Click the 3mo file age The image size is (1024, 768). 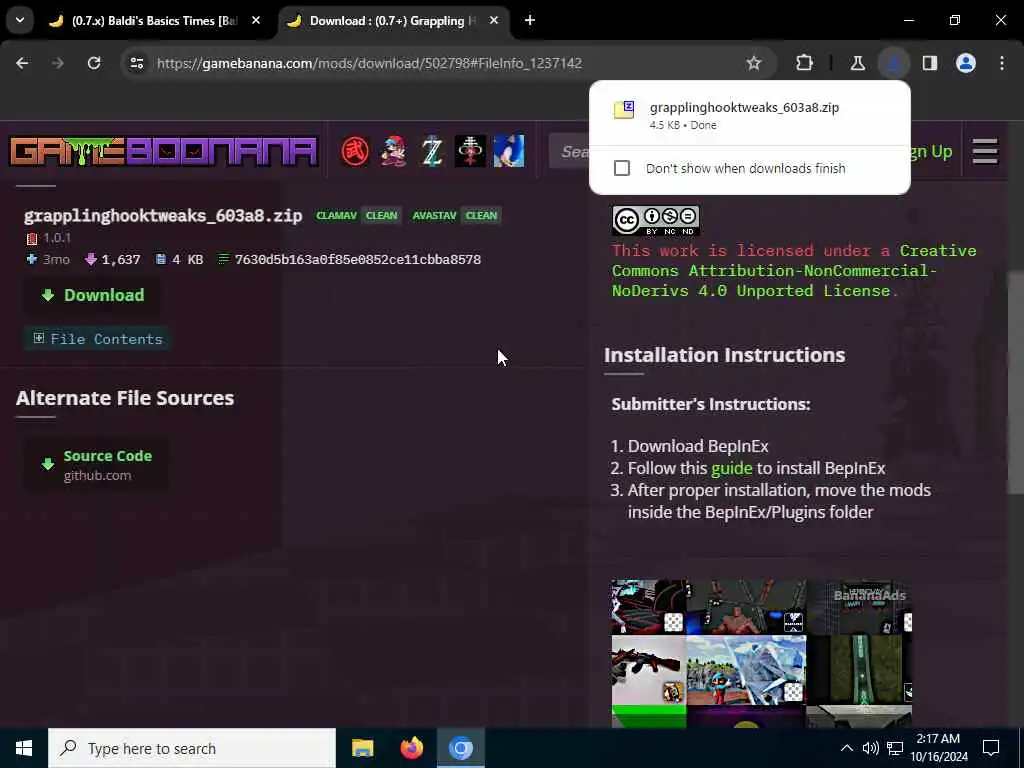[x=56, y=260]
